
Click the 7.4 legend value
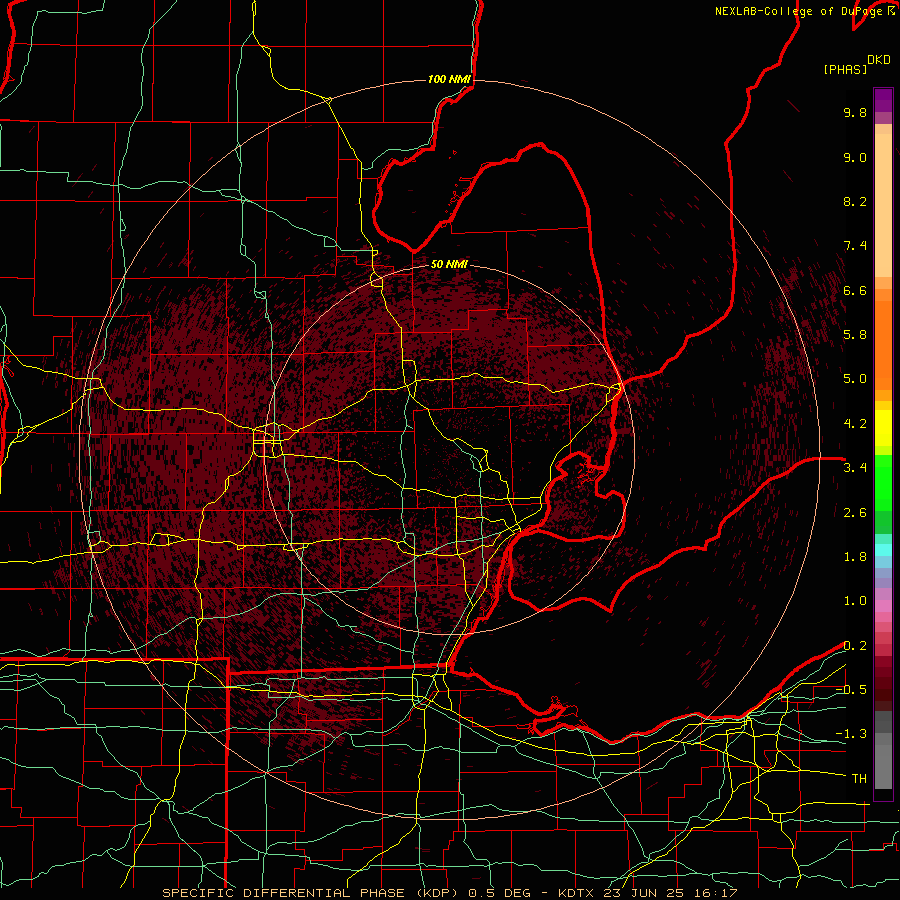click(x=855, y=246)
